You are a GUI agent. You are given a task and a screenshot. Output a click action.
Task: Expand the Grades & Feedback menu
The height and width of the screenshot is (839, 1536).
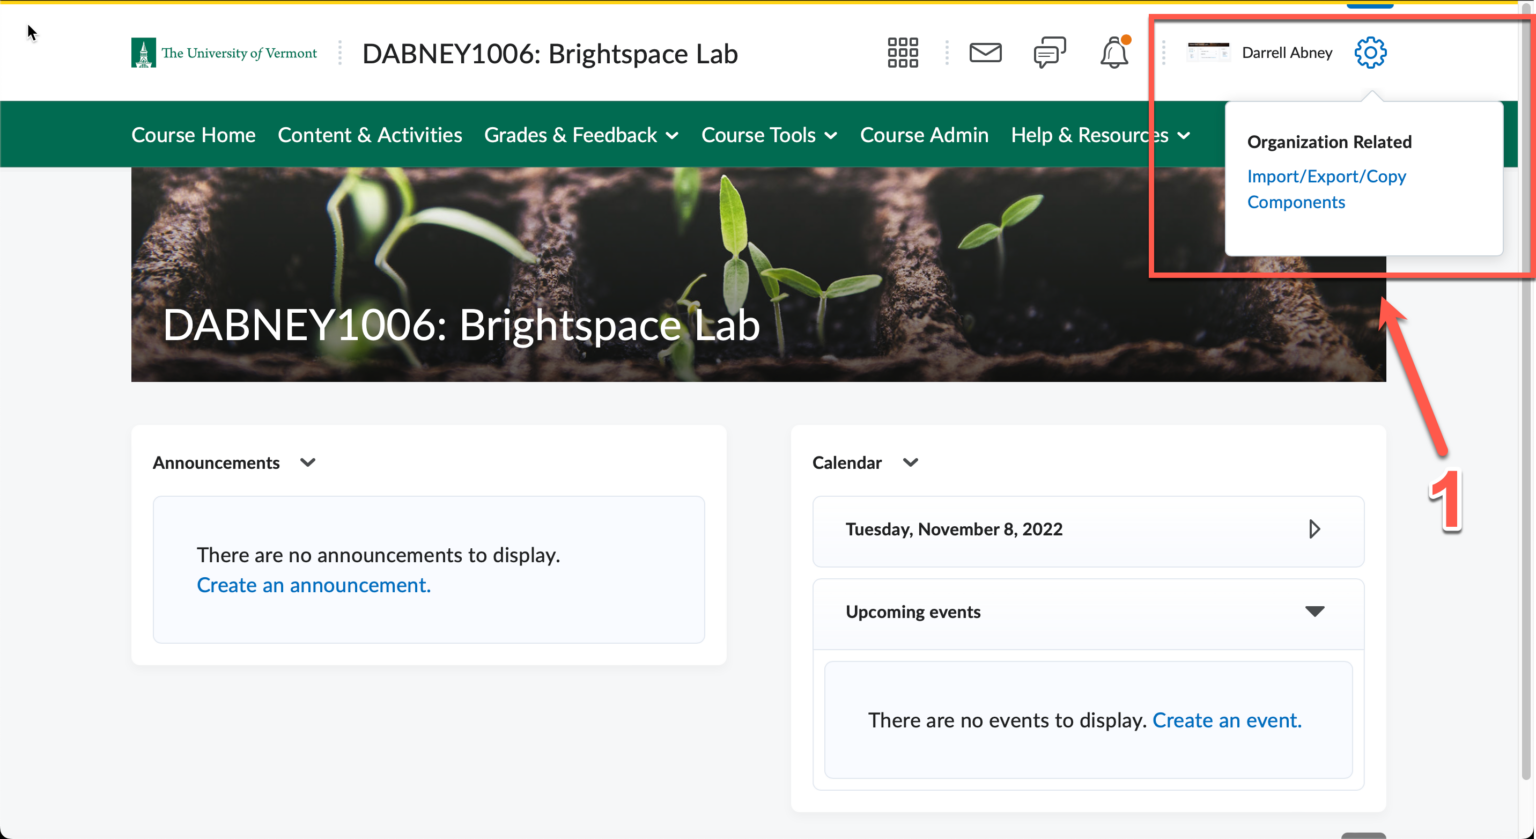(x=580, y=134)
